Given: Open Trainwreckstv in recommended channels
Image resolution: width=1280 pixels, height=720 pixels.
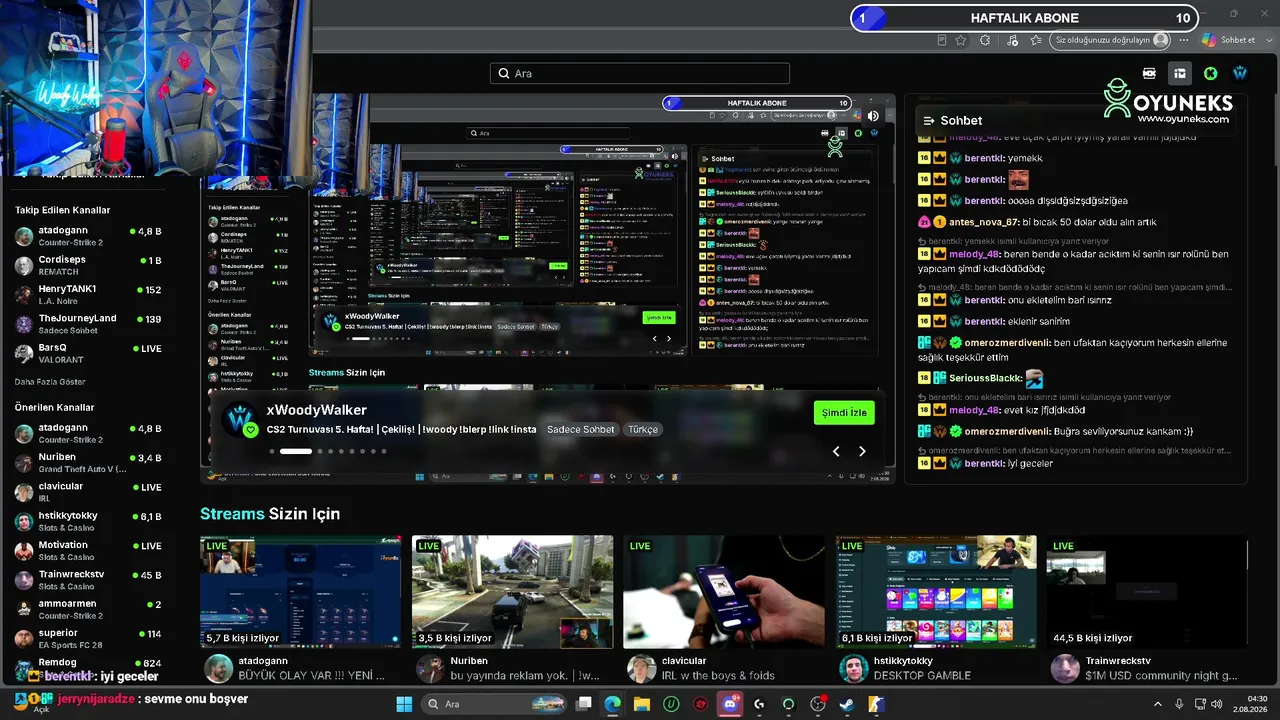Looking at the screenshot, I should click(88, 579).
